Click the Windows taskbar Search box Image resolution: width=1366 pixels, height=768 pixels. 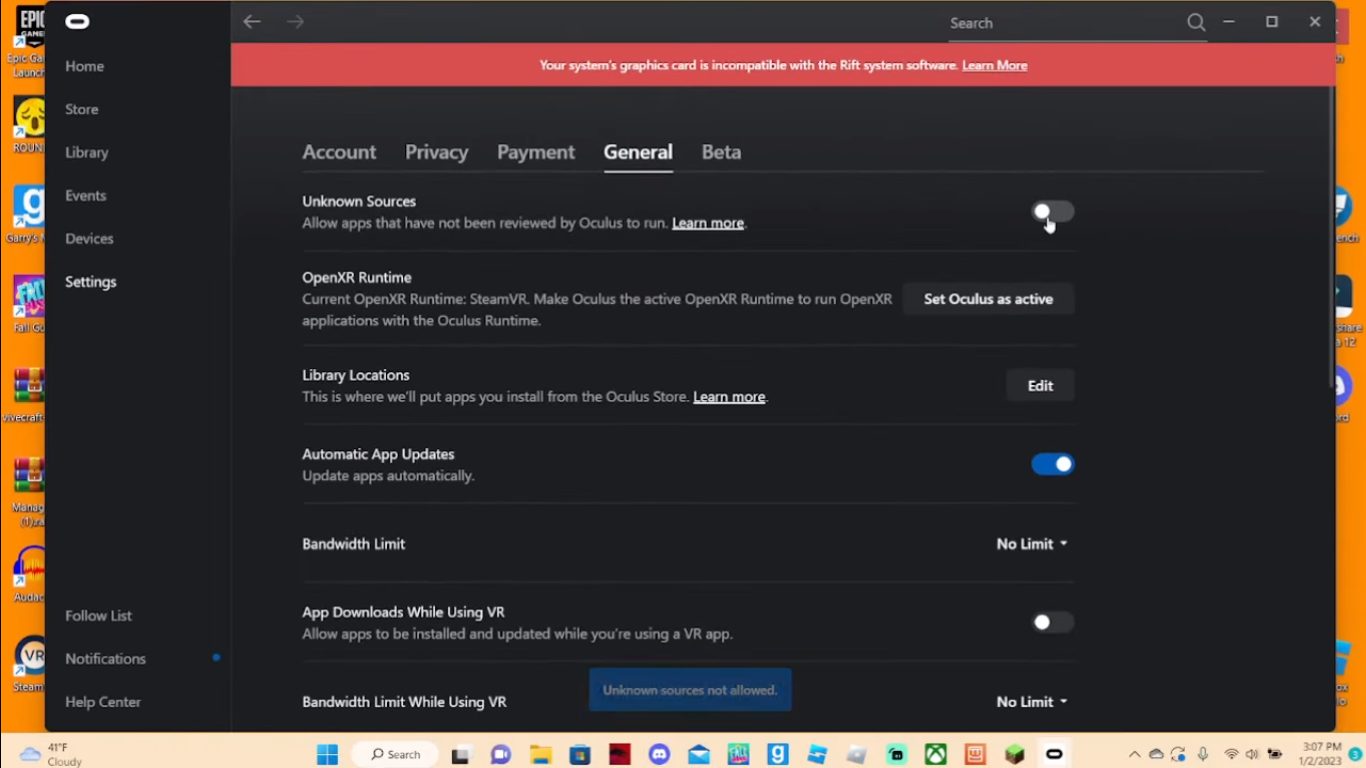[x=394, y=754]
